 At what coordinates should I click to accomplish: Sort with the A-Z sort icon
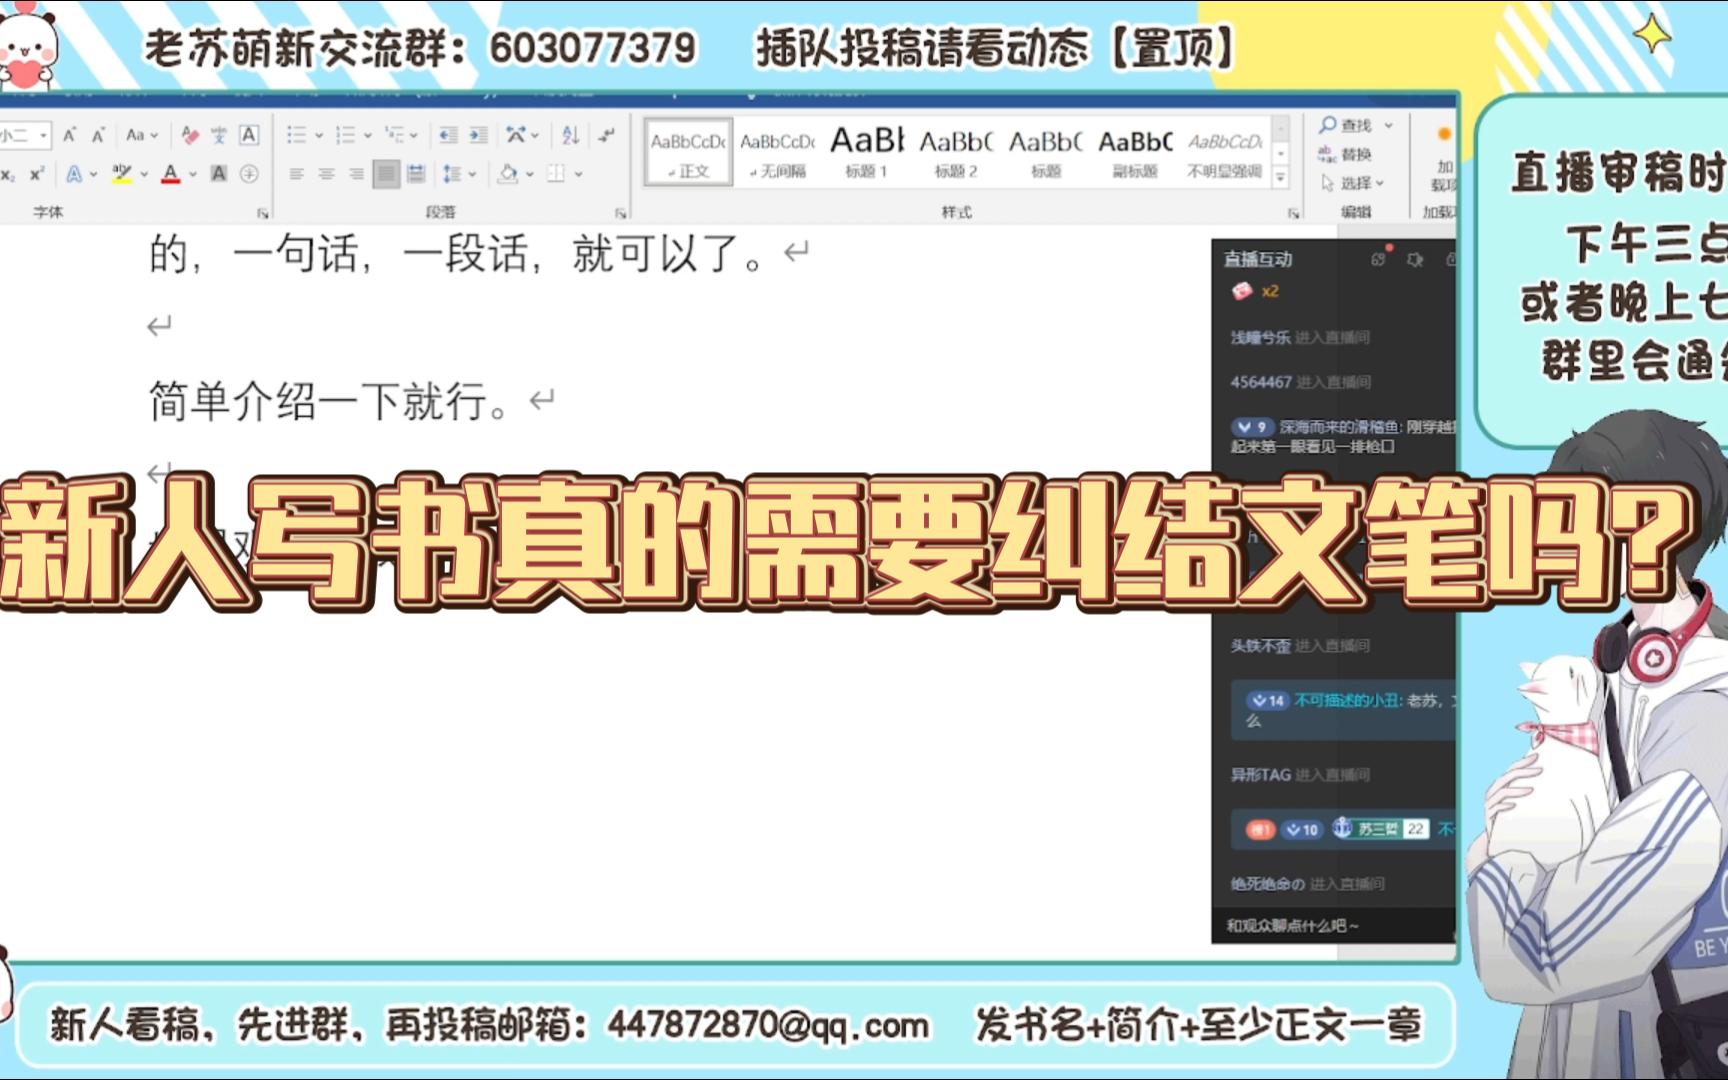tap(571, 135)
